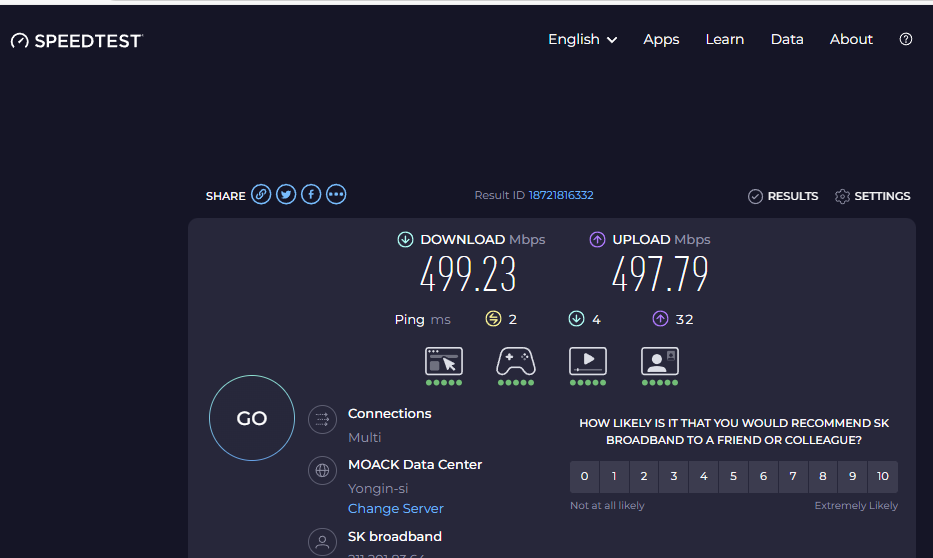Click the server globe icon
The height and width of the screenshot is (558, 933).
[x=323, y=471]
